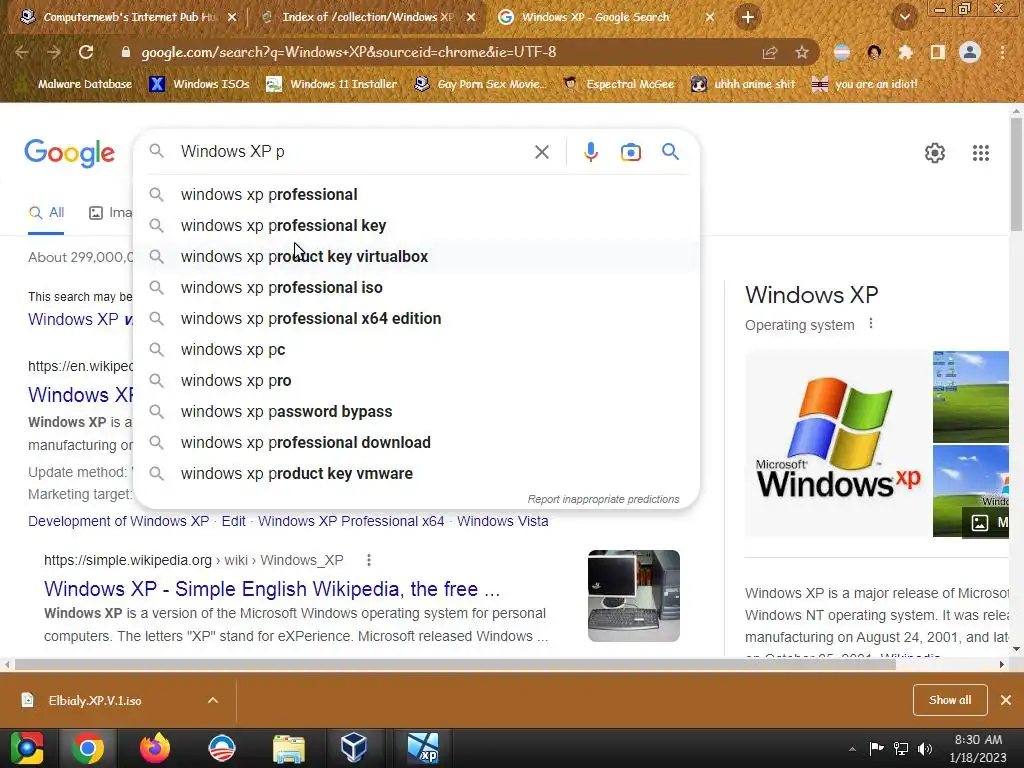Click the address bar URL
This screenshot has height=768, width=1024.
(x=349, y=52)
